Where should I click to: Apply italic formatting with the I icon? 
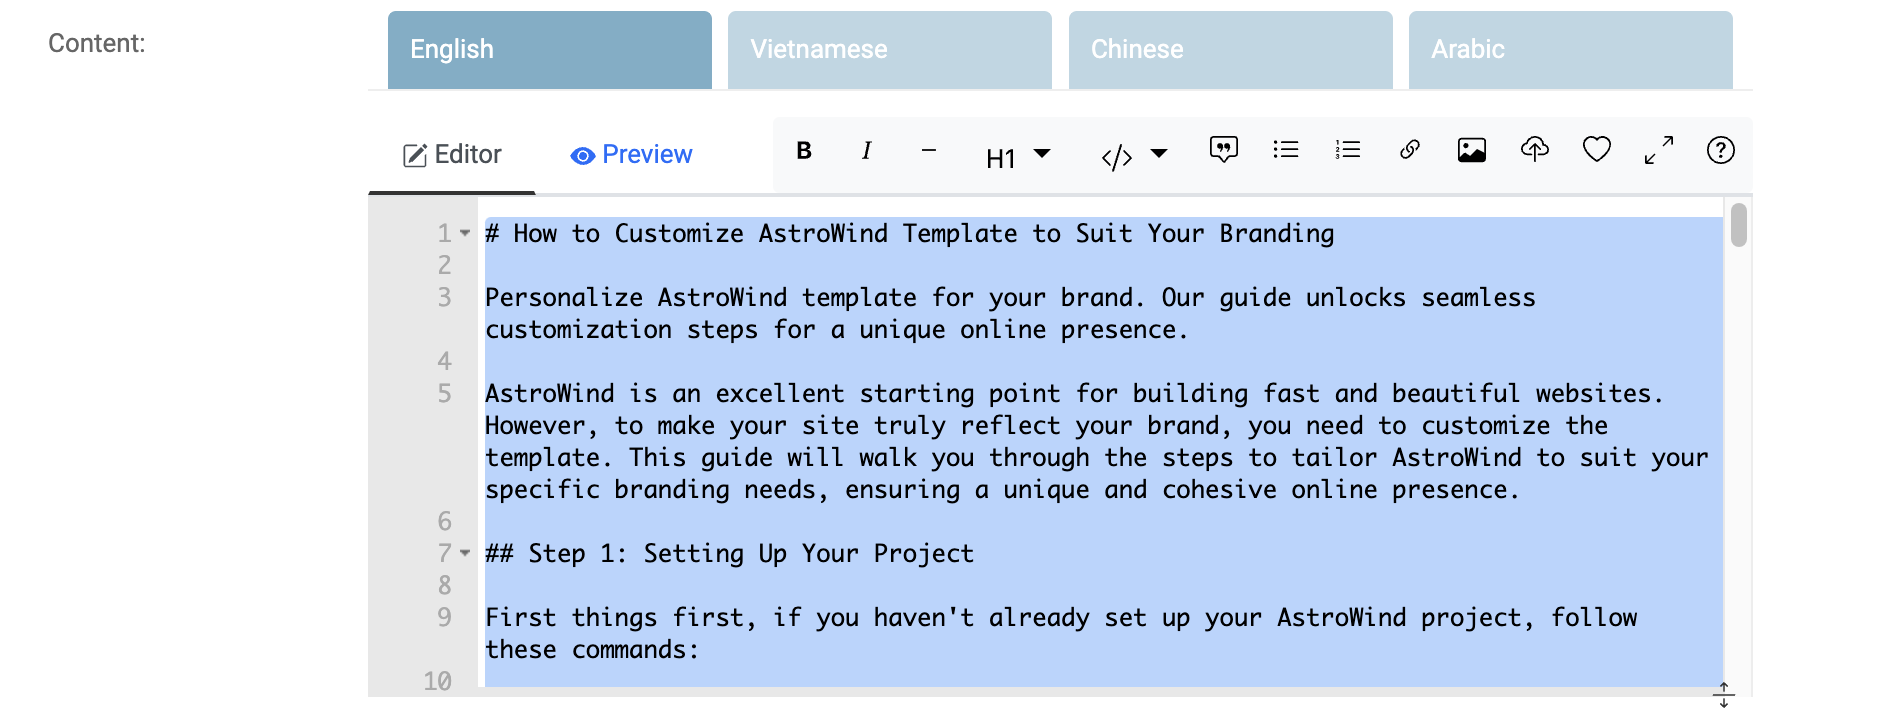click(x=866, y=151)
